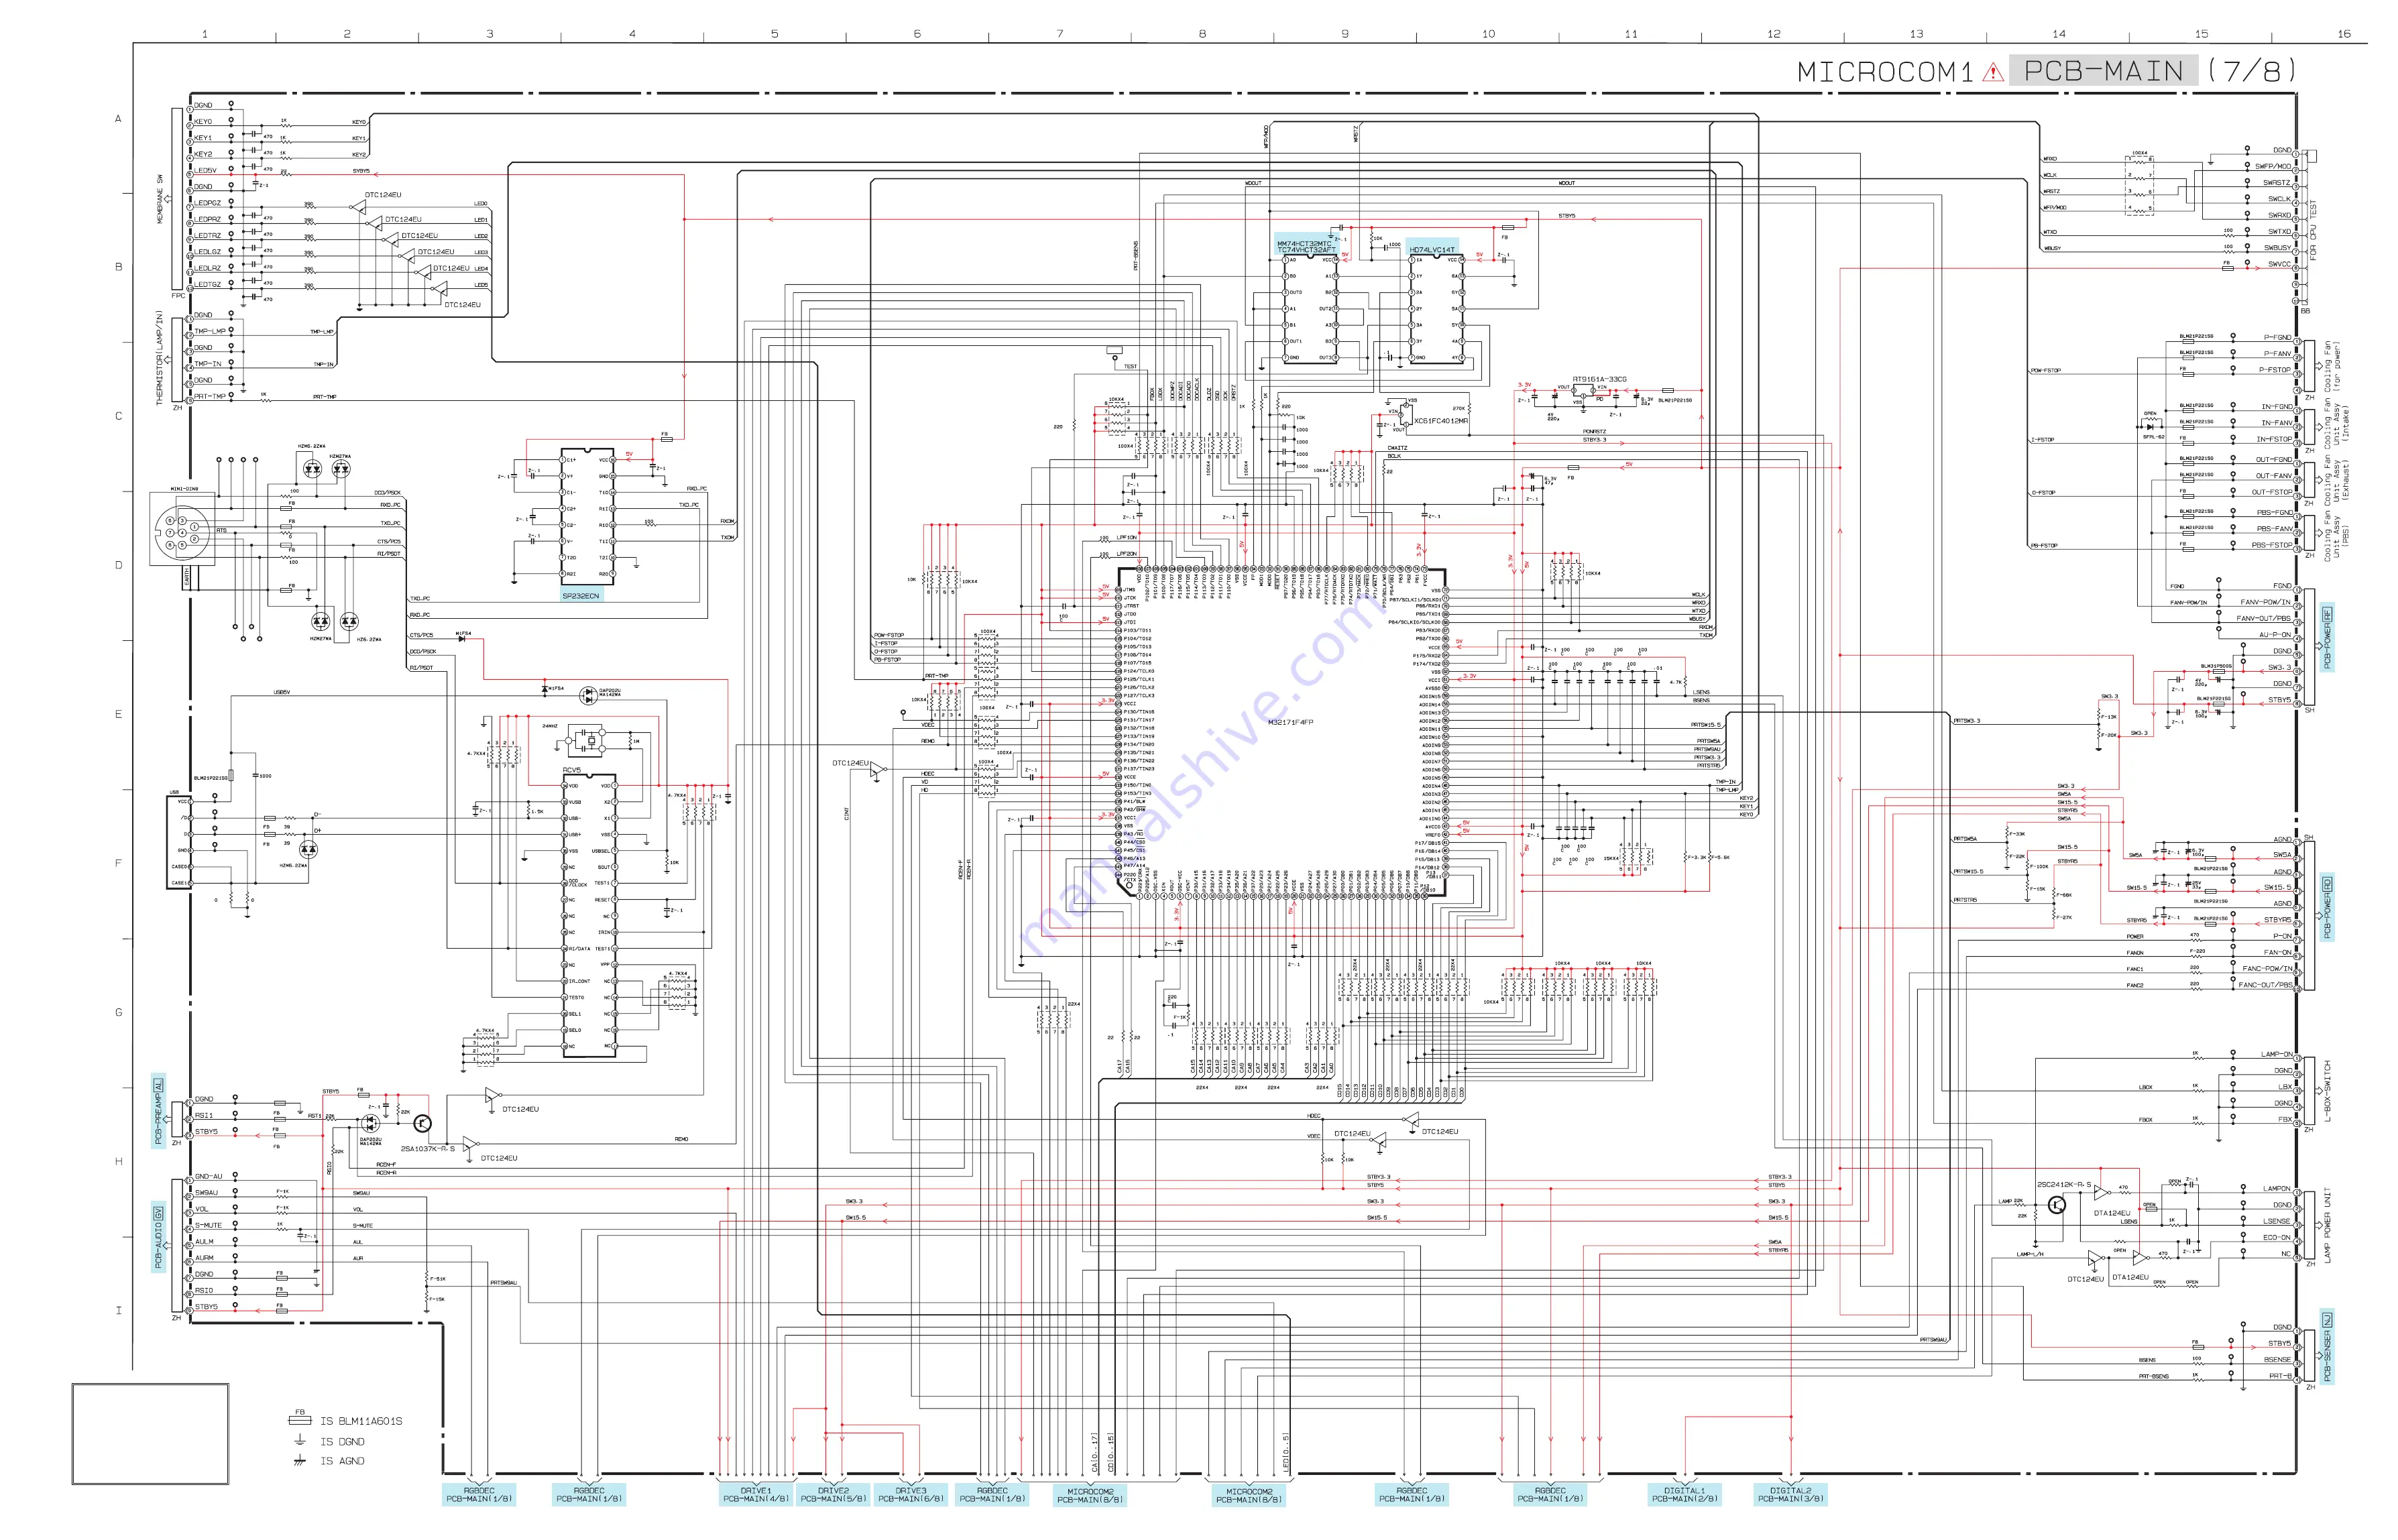Click the empty legend box at the sheet corner
Image resolution: width=2398 pixels, height=1540 pixels.
pyautogui.click(x=150, y=1434)
